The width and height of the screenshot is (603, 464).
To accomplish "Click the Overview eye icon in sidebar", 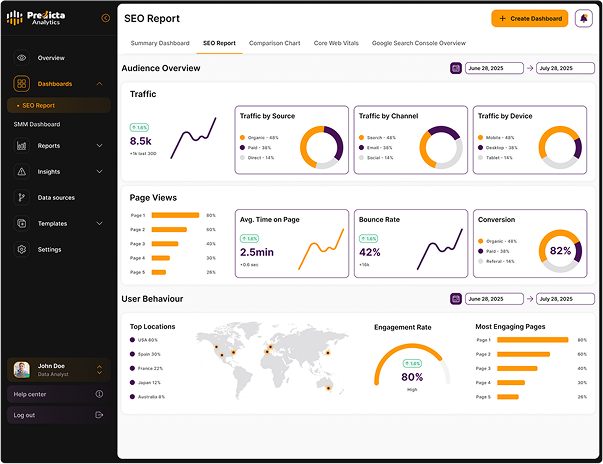I will [22, 58].
